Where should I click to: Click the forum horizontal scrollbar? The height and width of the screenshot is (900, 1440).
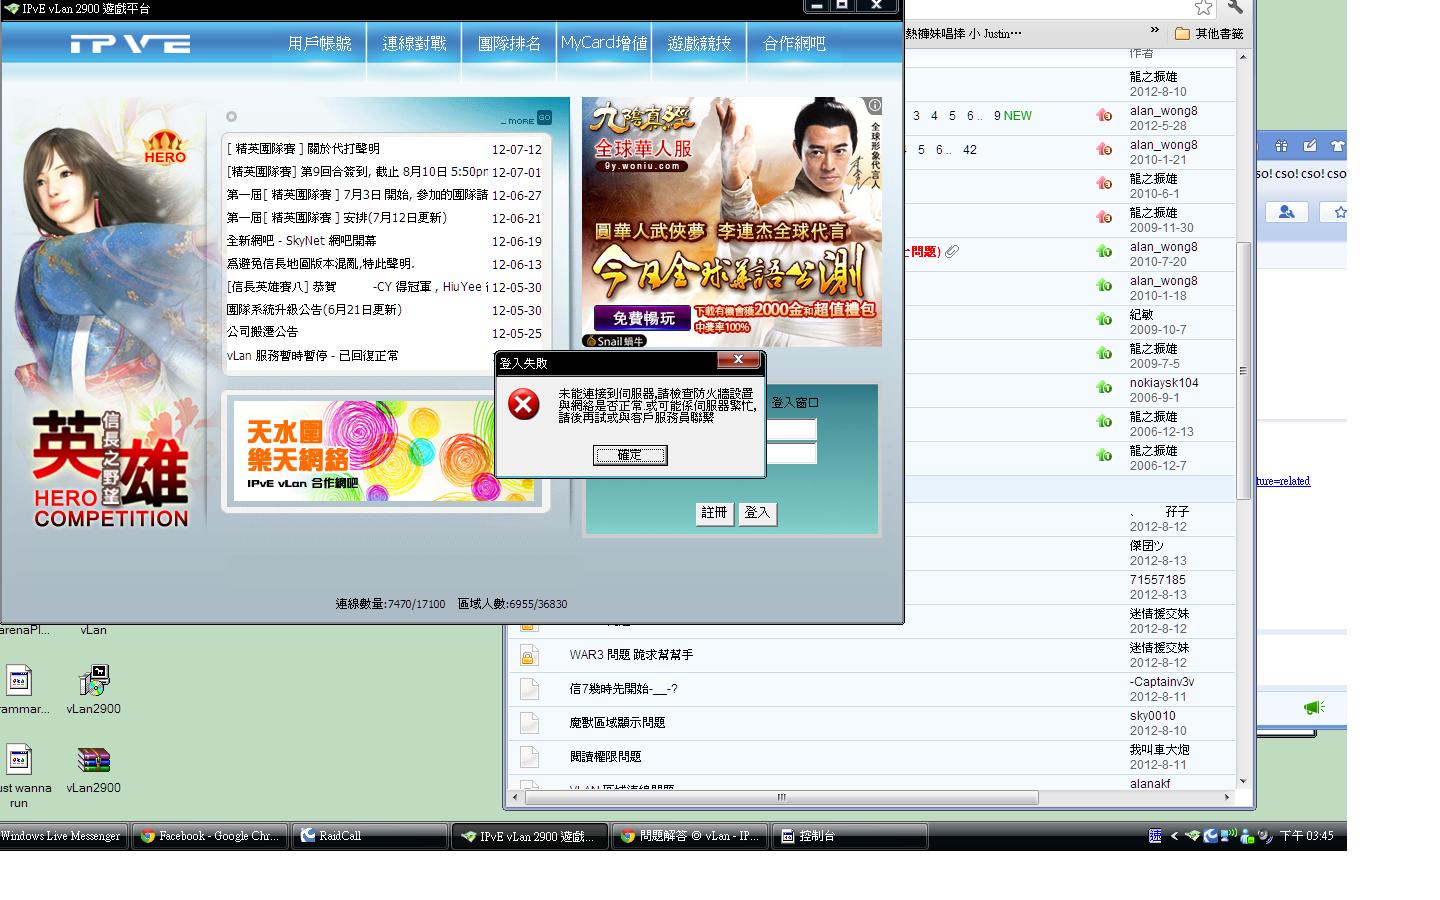pyautogui.click(x=781, y=798)
